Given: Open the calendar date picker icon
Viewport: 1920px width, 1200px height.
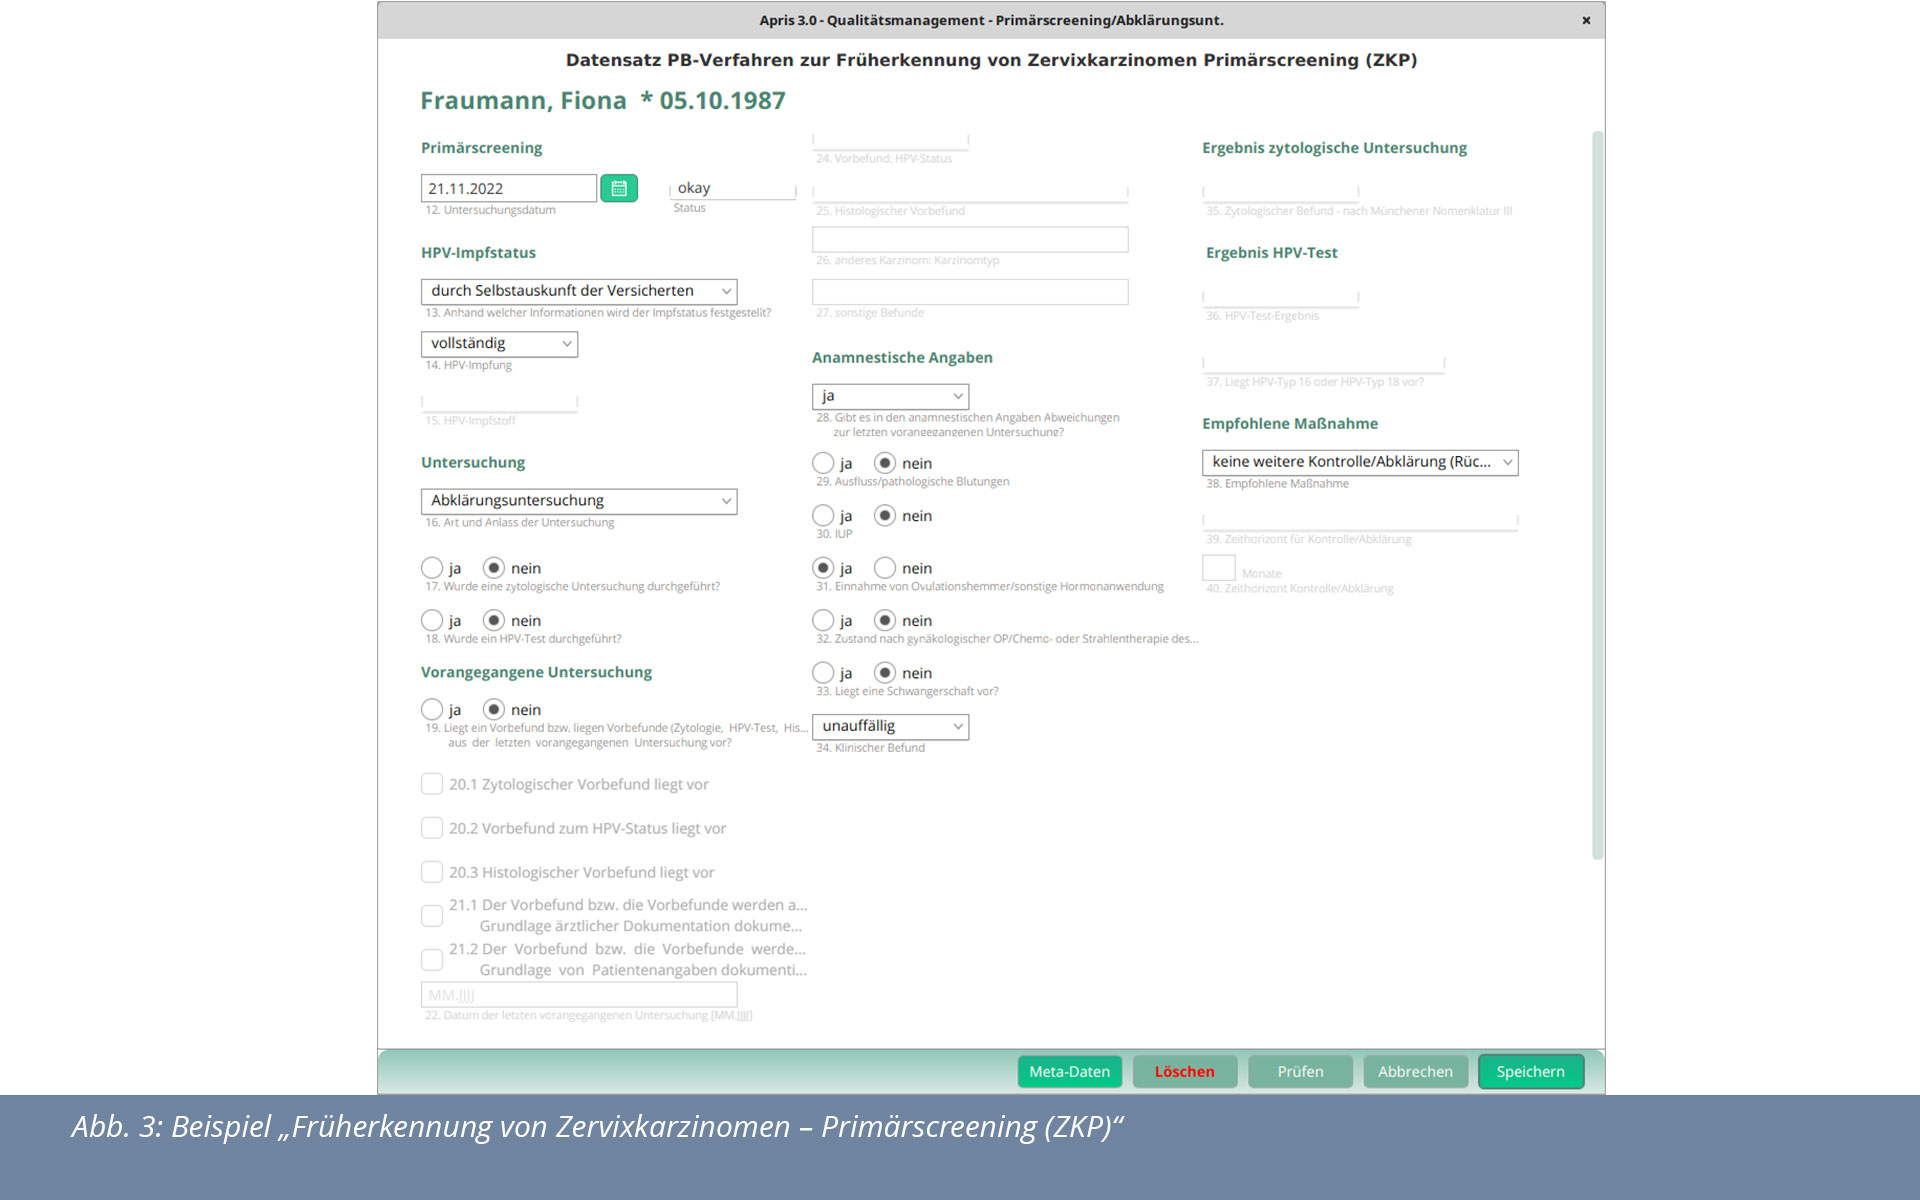Looking at the screenshot, I should [x=618, y=188].
